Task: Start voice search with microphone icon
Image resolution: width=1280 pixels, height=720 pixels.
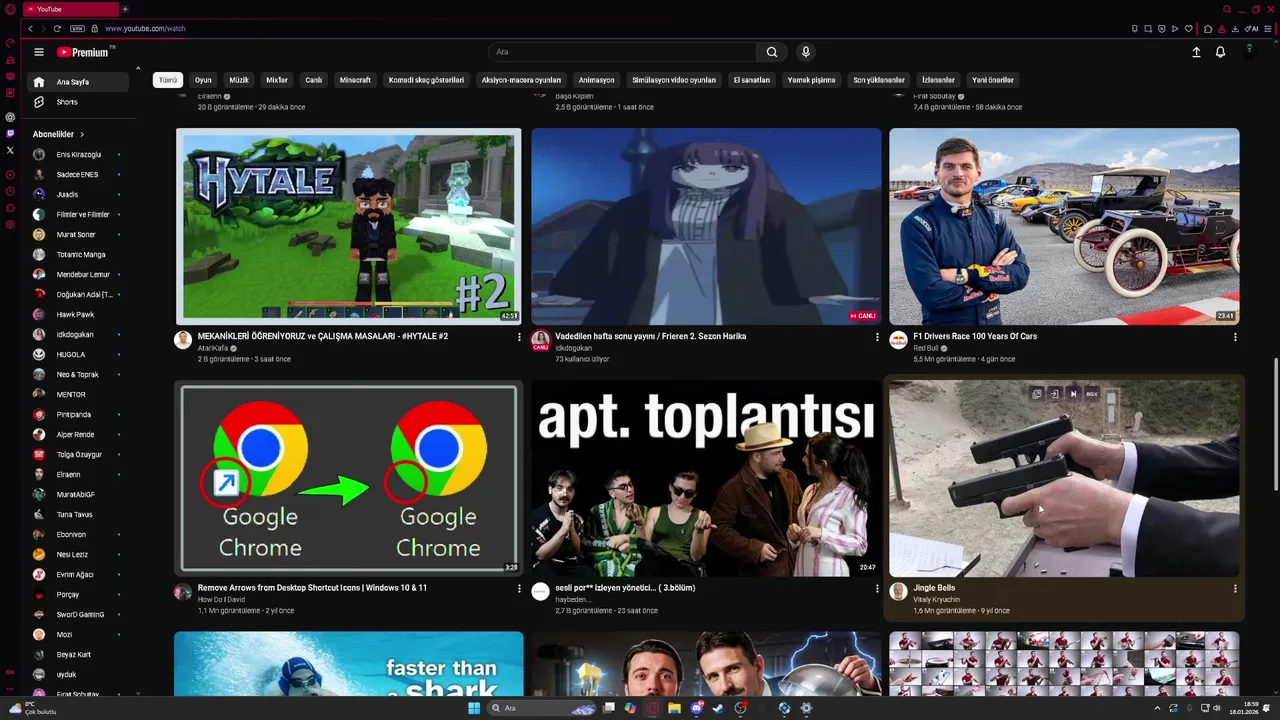Action: (x=805, y=52)
